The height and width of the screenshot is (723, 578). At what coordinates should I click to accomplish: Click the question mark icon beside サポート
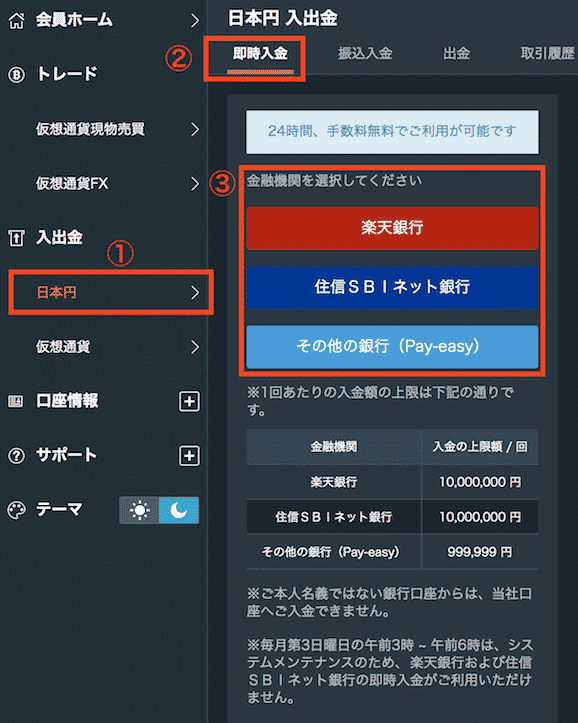coord(16,456)
